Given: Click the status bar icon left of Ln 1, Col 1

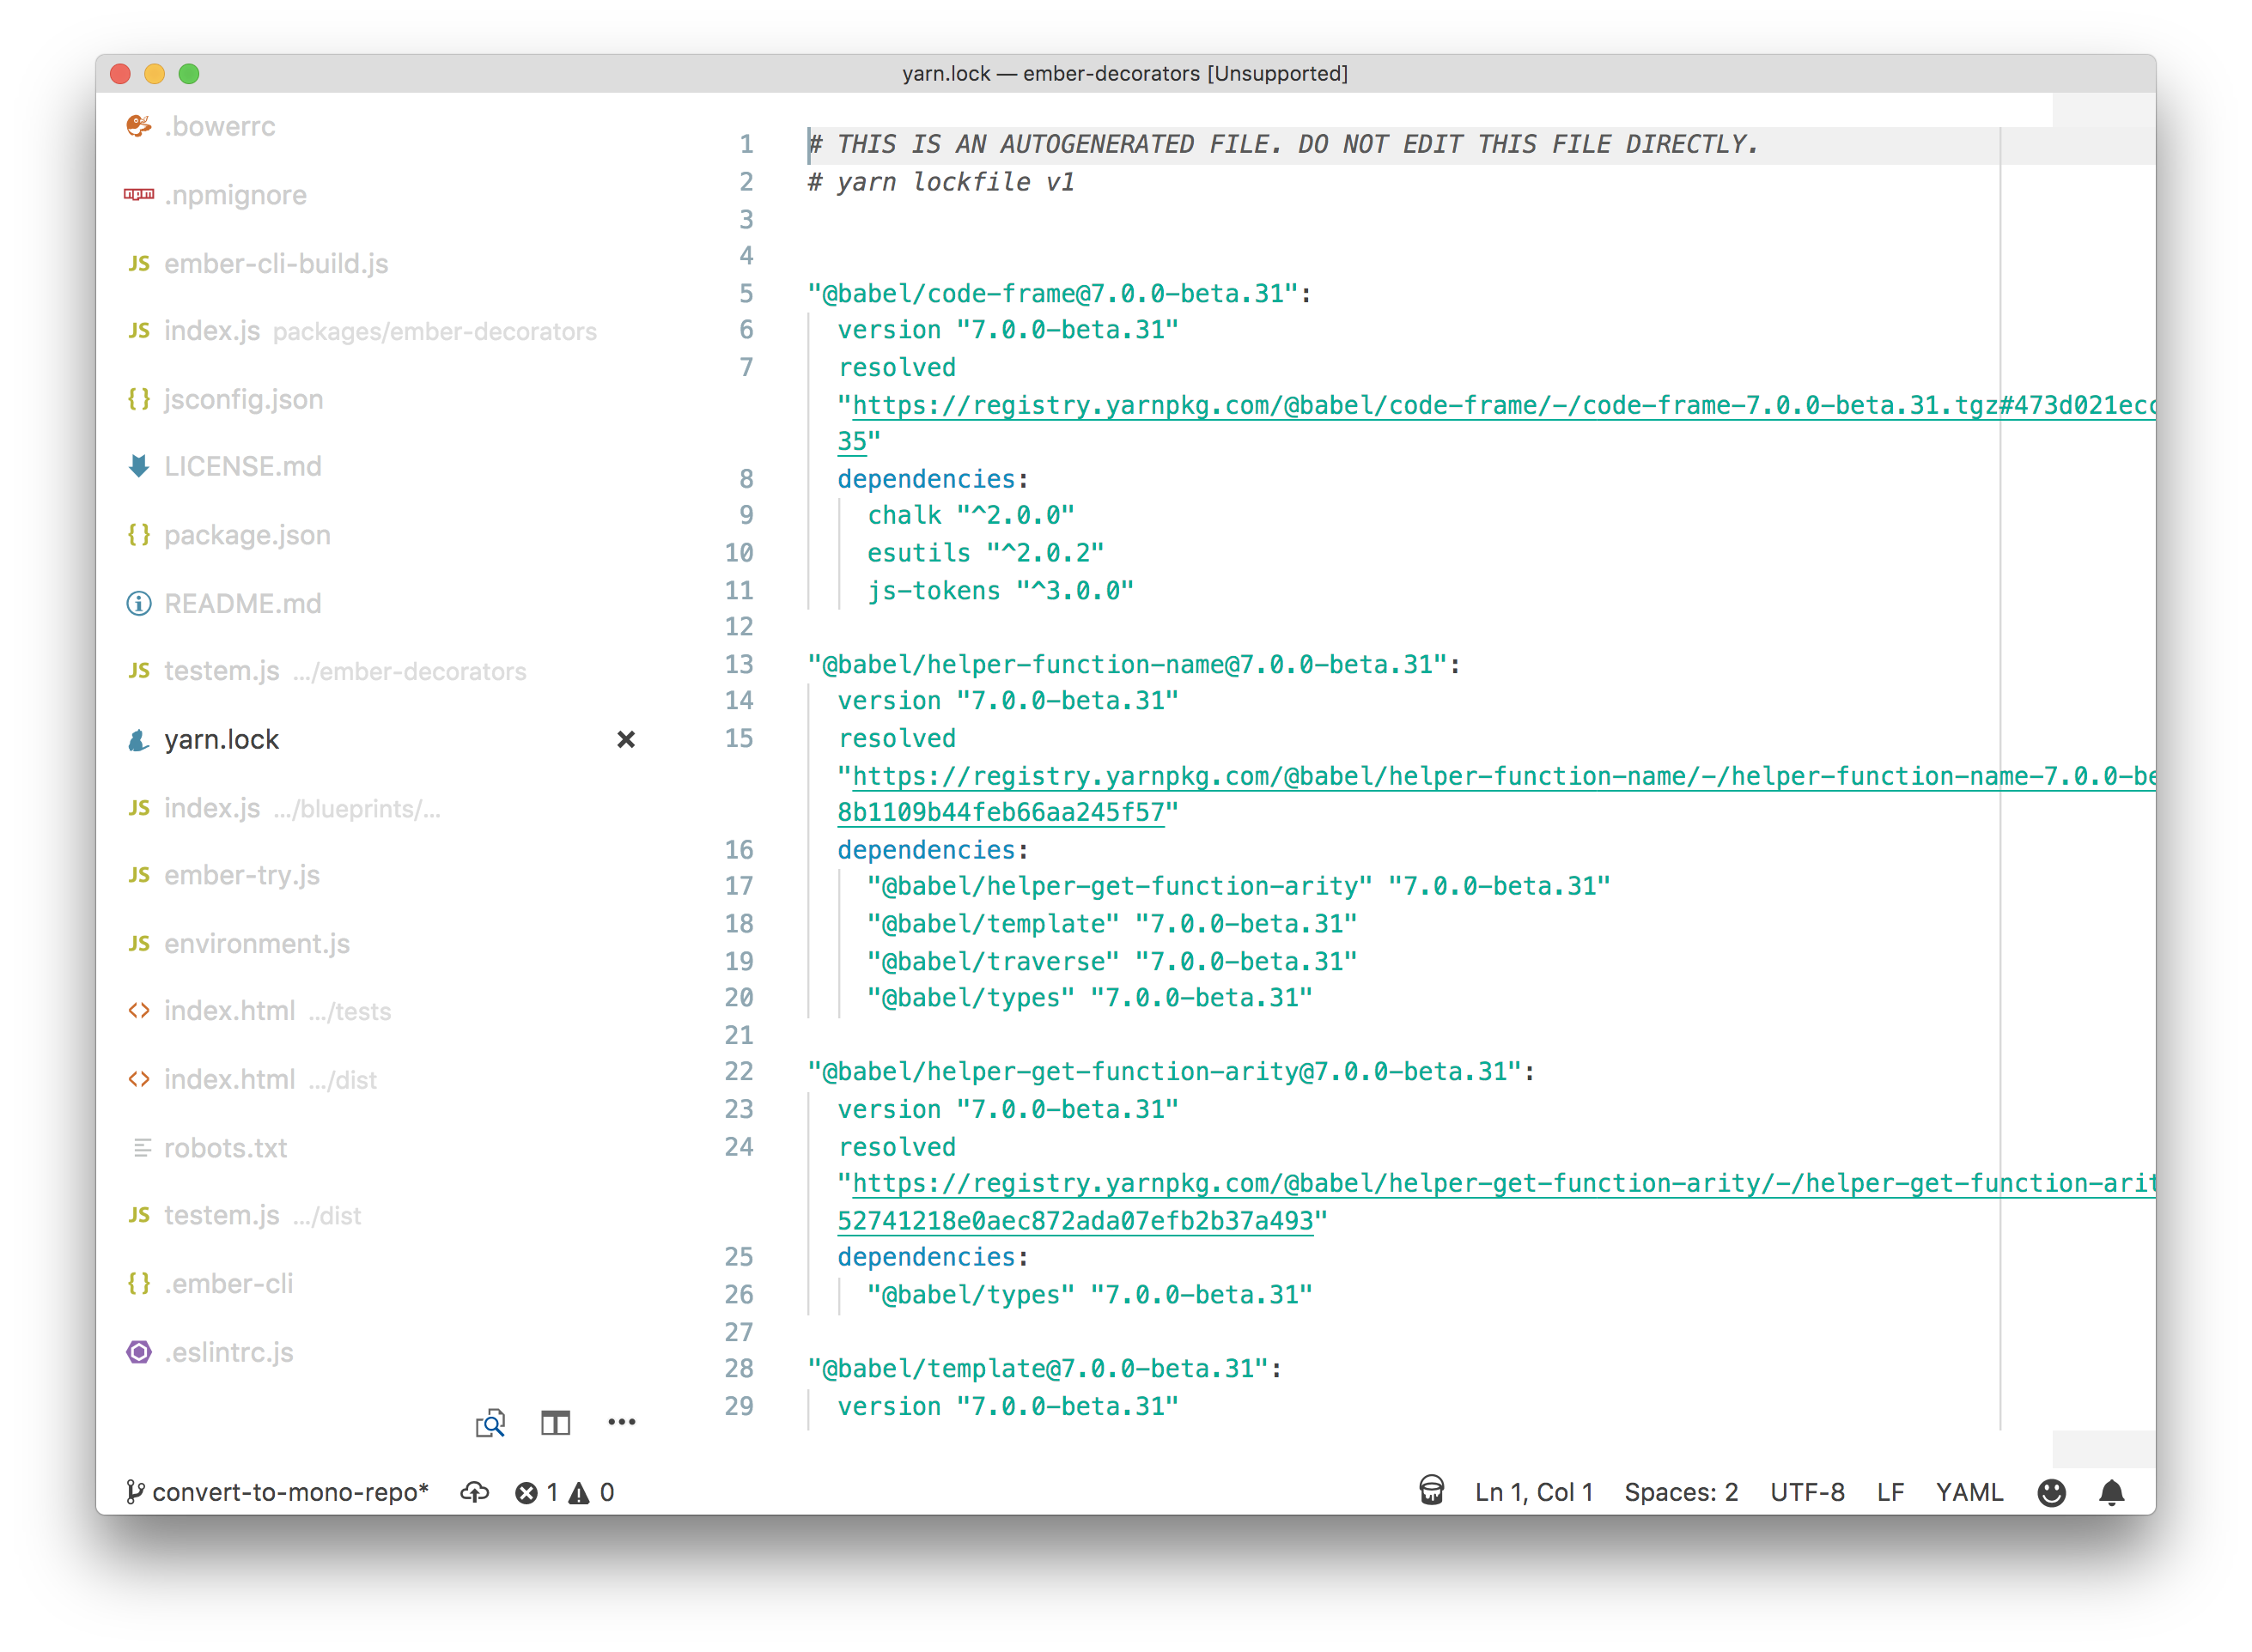Looking at the screenshot, I should click(1431, 1491).
